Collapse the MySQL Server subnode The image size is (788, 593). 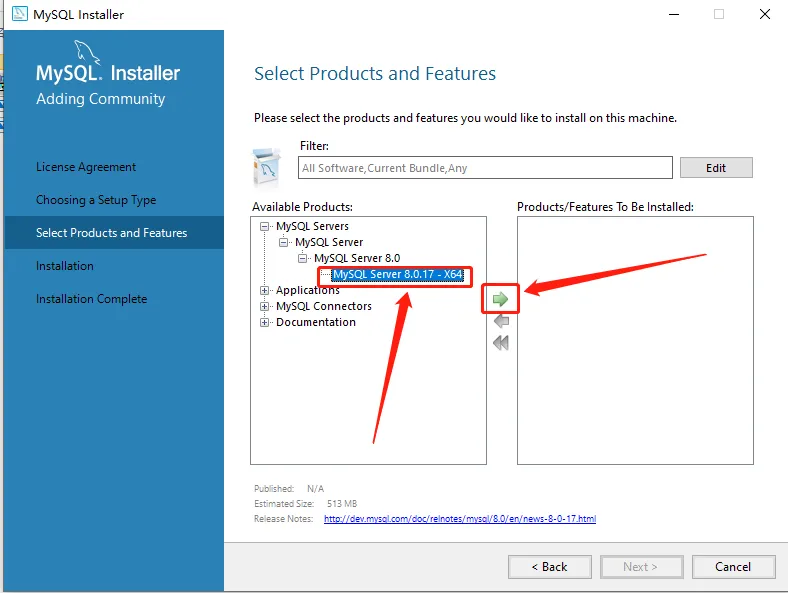(284, 242)
